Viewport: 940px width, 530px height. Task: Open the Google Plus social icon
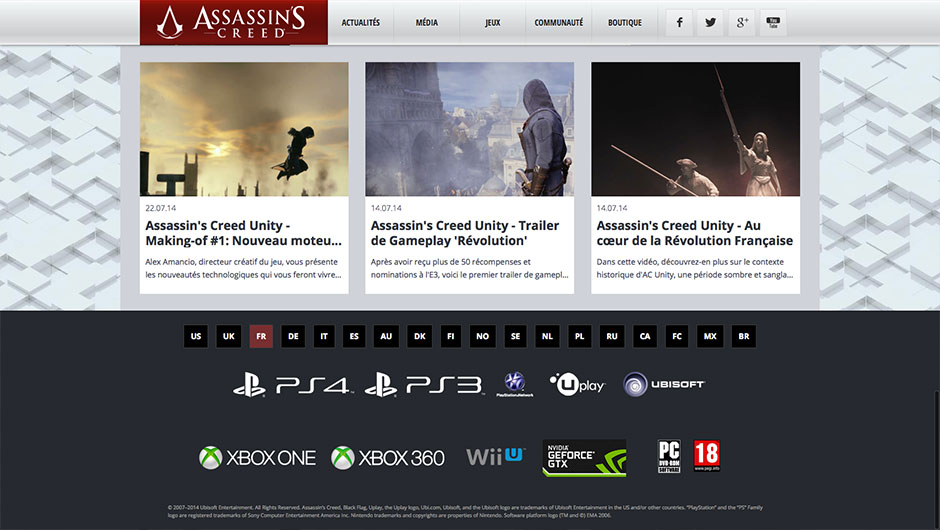coord(742,23)
